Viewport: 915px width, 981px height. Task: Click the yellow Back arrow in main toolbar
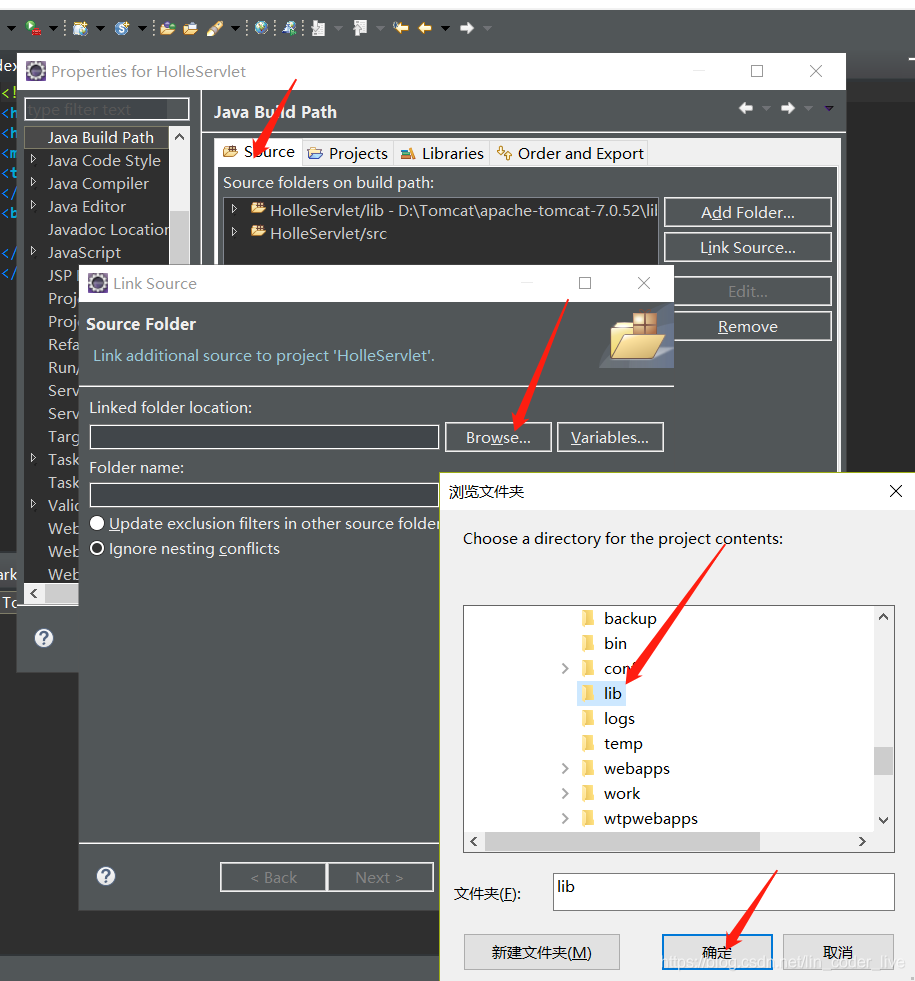click(x=425, y=28)
